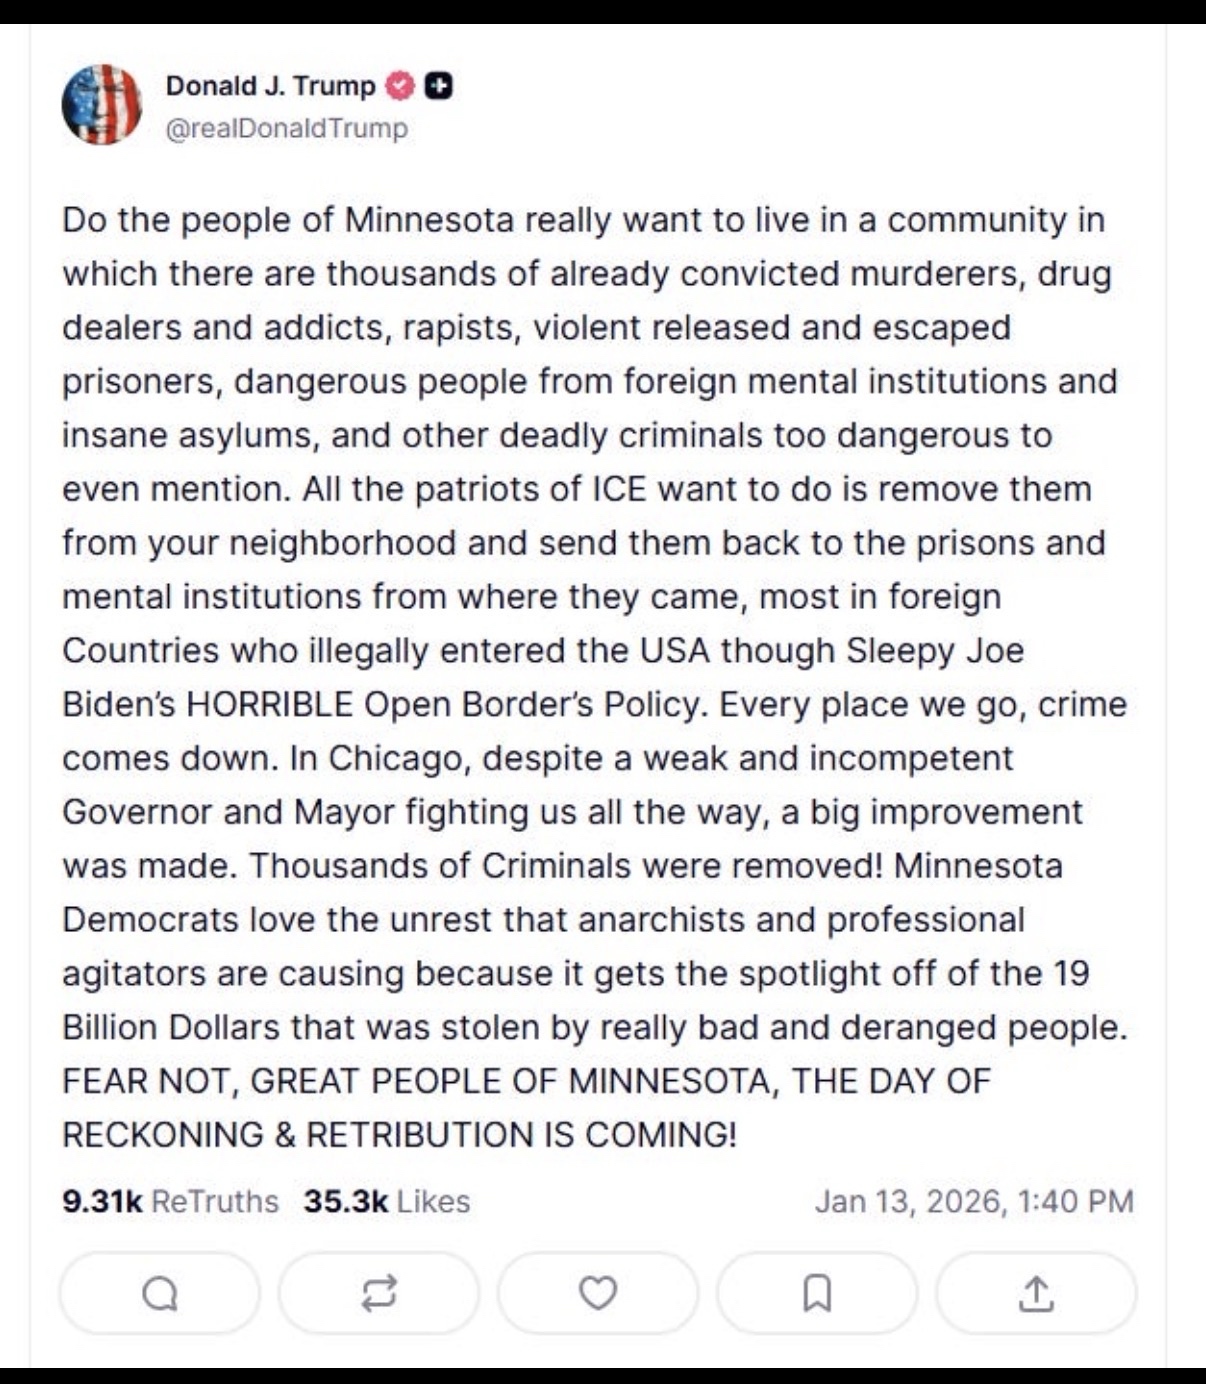Click the red verified checkmark badge
This screenshot has height=1384, width=1206.
pos(400,87)
